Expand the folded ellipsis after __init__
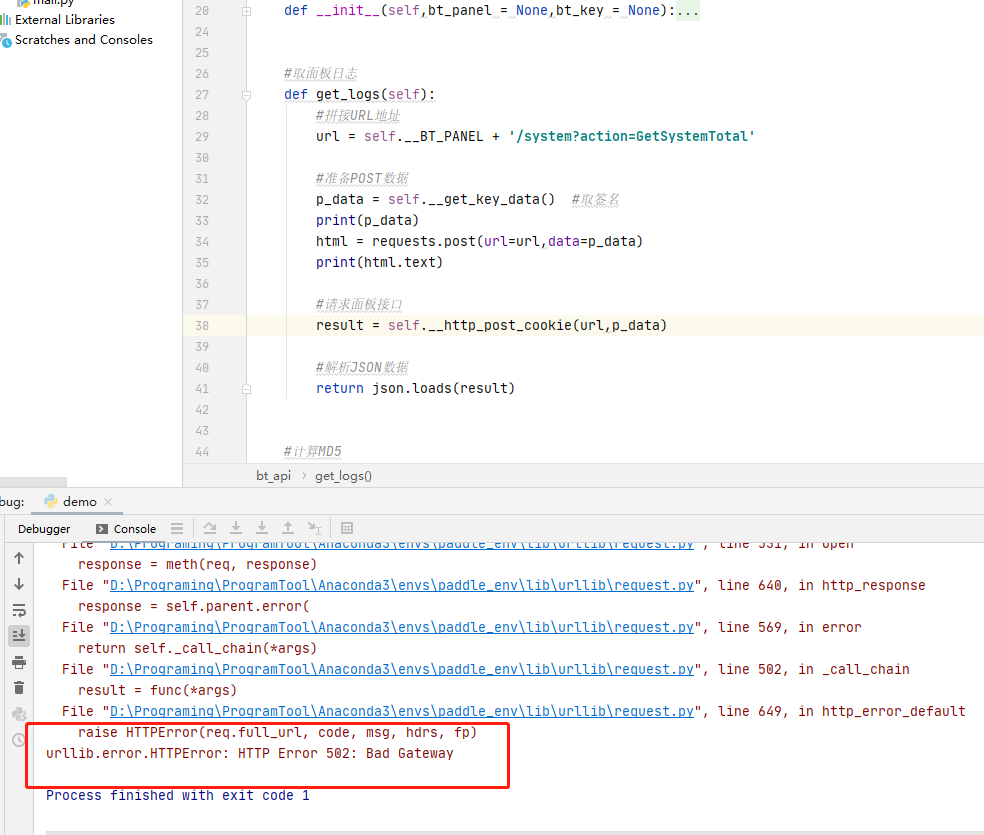The height and width of the screenshot is (835, 984). pos(687,11)
